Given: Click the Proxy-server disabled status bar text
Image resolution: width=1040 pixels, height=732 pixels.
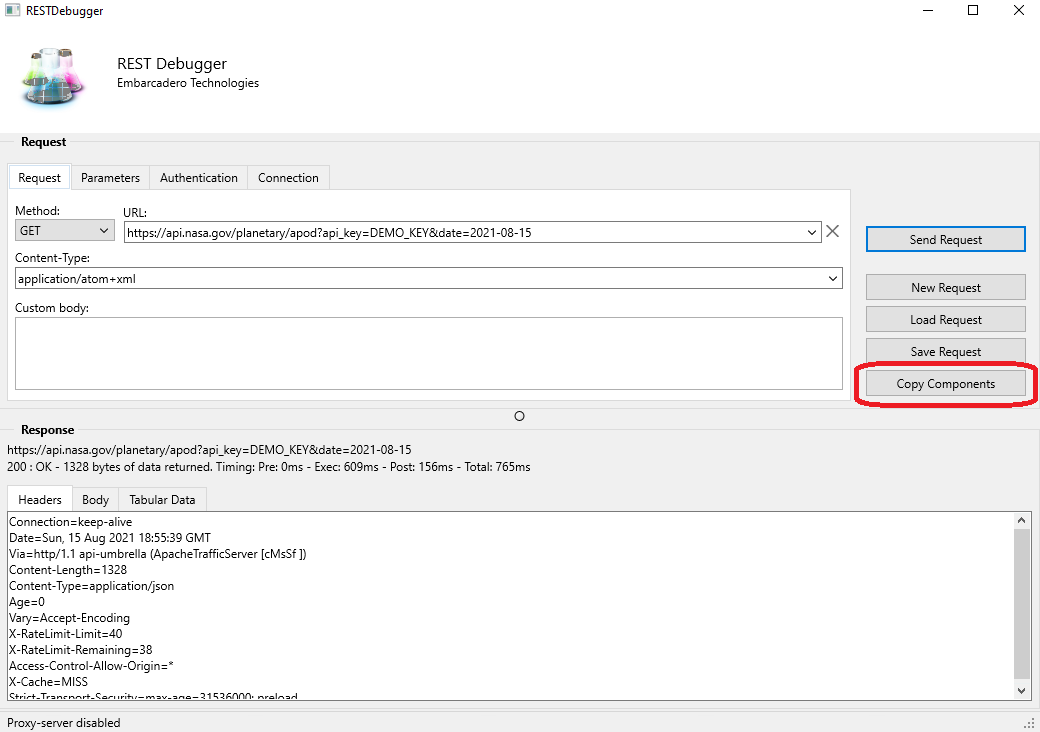Looking at the screenshot, I should click(x=63, y=722).
